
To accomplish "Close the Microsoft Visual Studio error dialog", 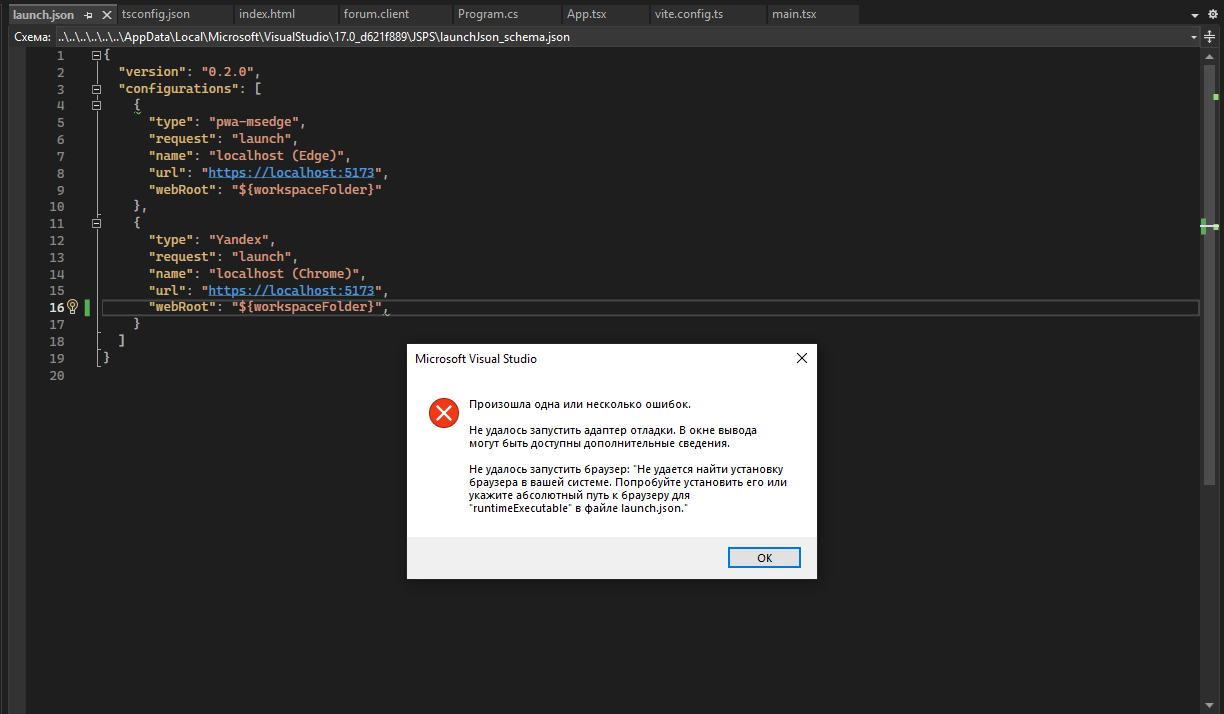I will (x=801, y=358).
